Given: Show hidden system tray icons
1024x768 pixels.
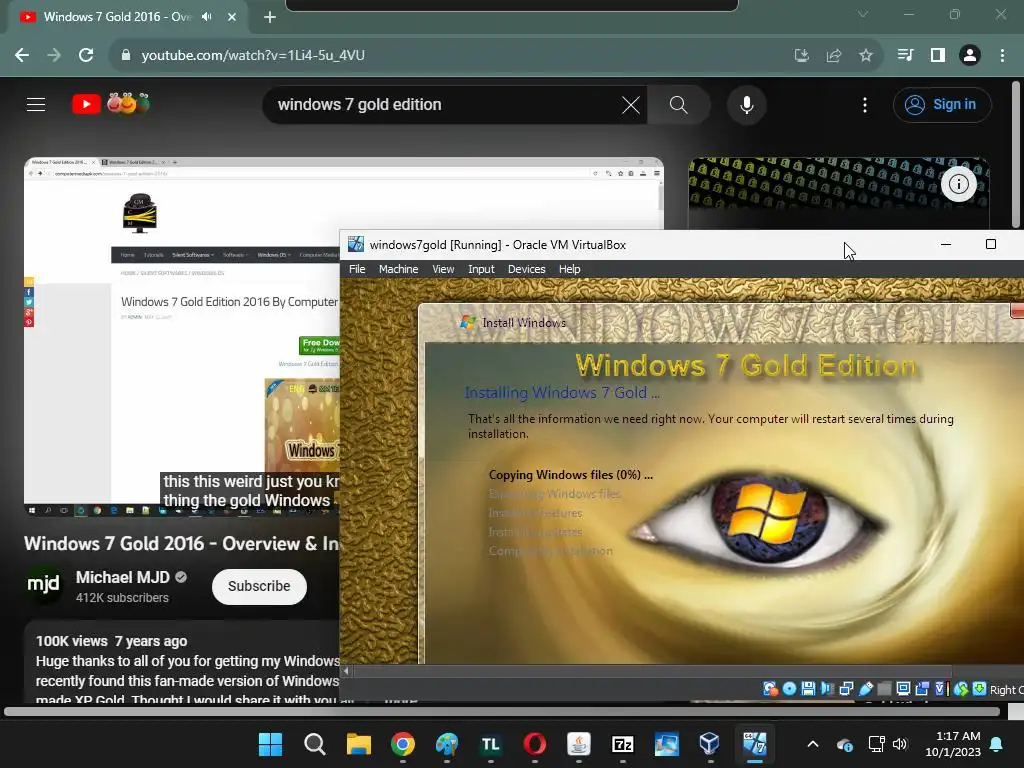Looking at the screenshot, I should tap(812, 744).
